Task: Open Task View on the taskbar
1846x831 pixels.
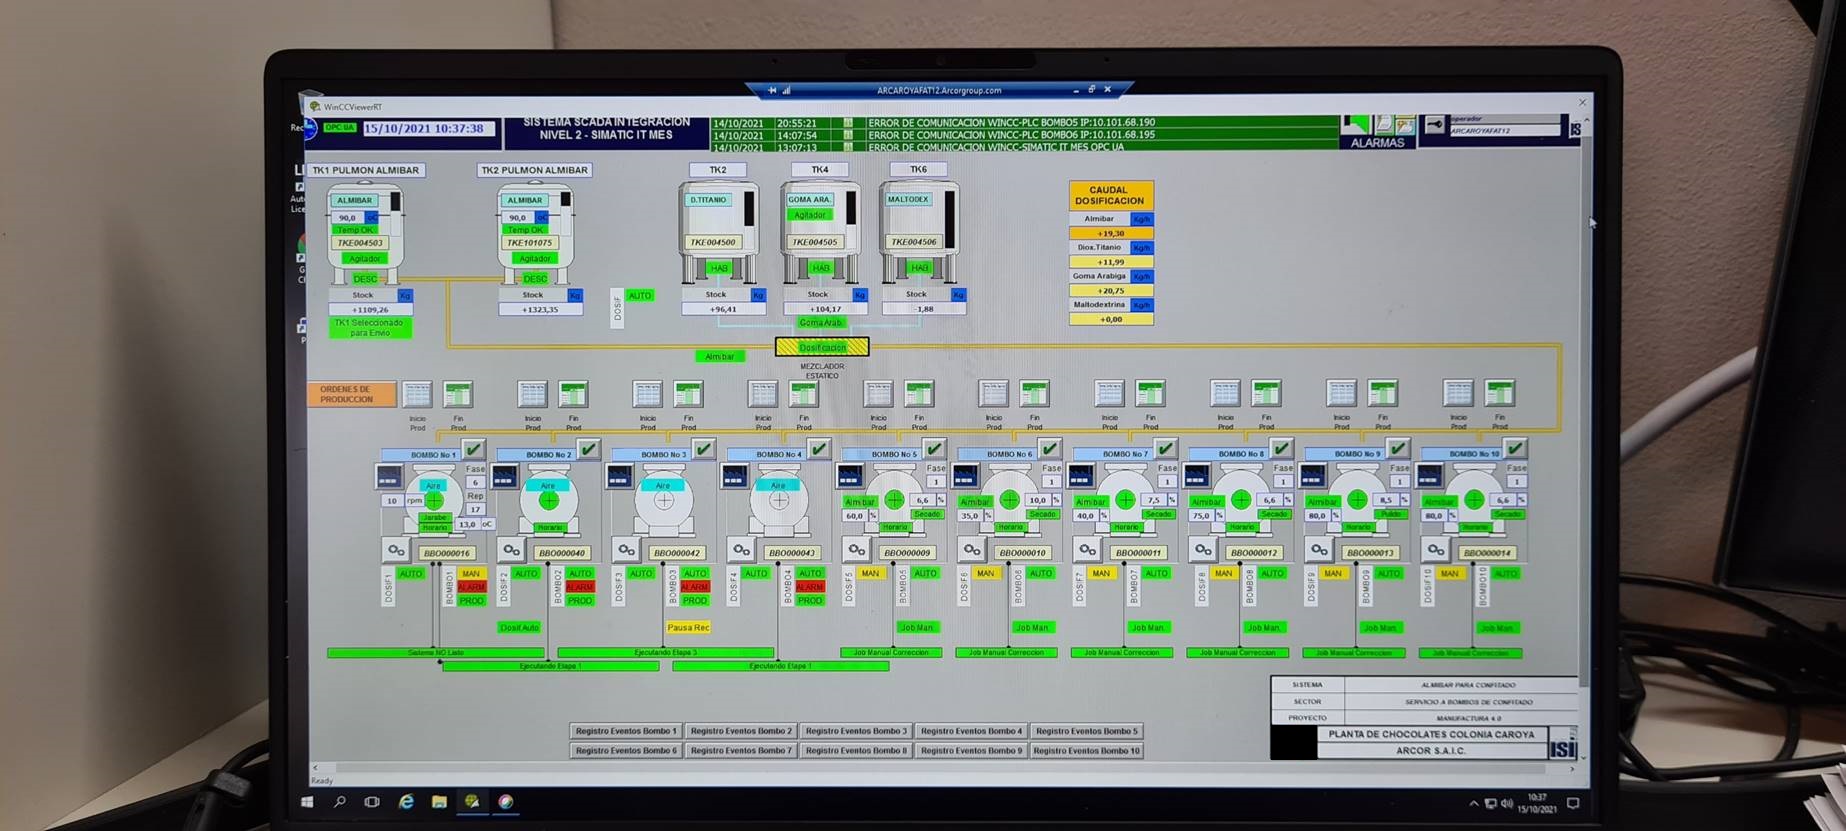Action: point(372,802)
